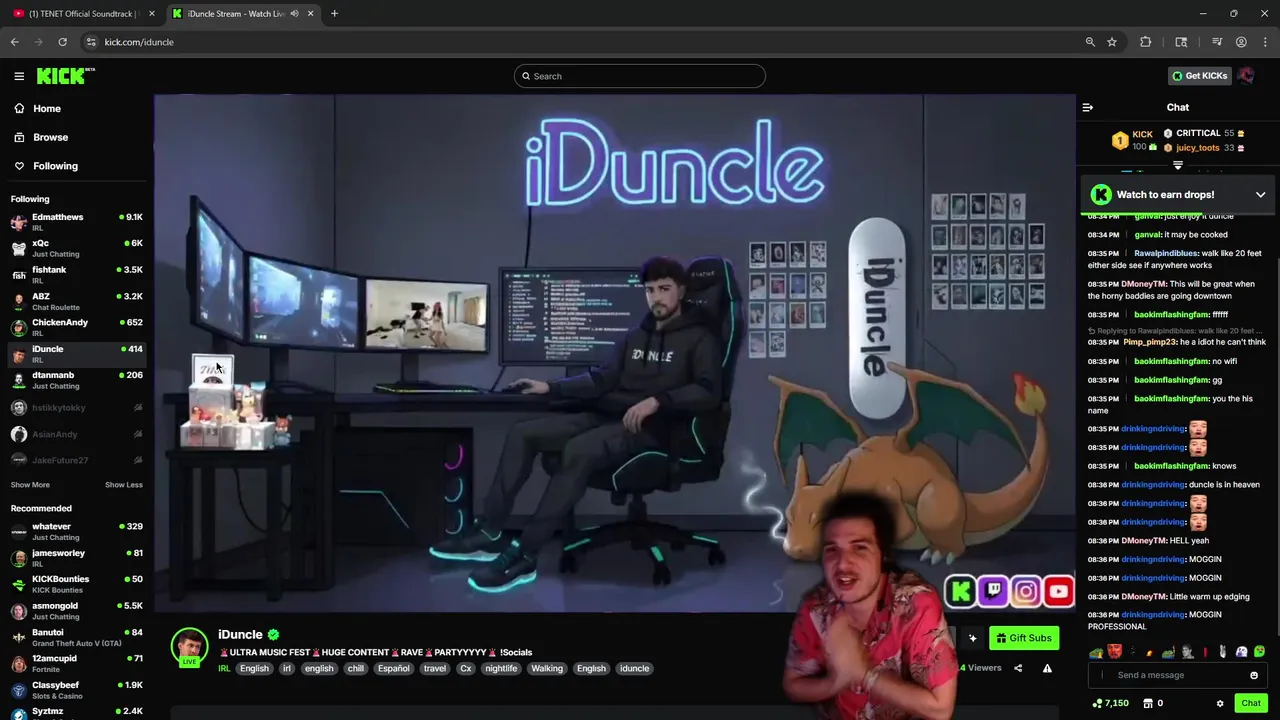The image size is (1280, 720).
Task: Open Banutoi recommended channel
Action: point(76,637)
